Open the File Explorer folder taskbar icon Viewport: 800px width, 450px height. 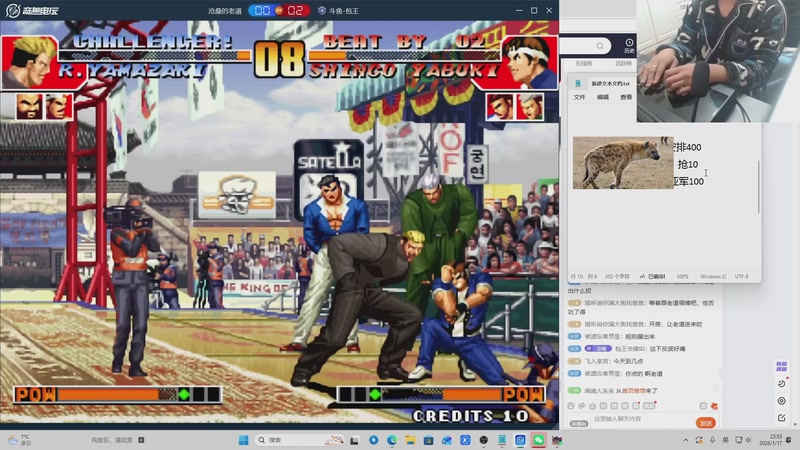point(410,440)
